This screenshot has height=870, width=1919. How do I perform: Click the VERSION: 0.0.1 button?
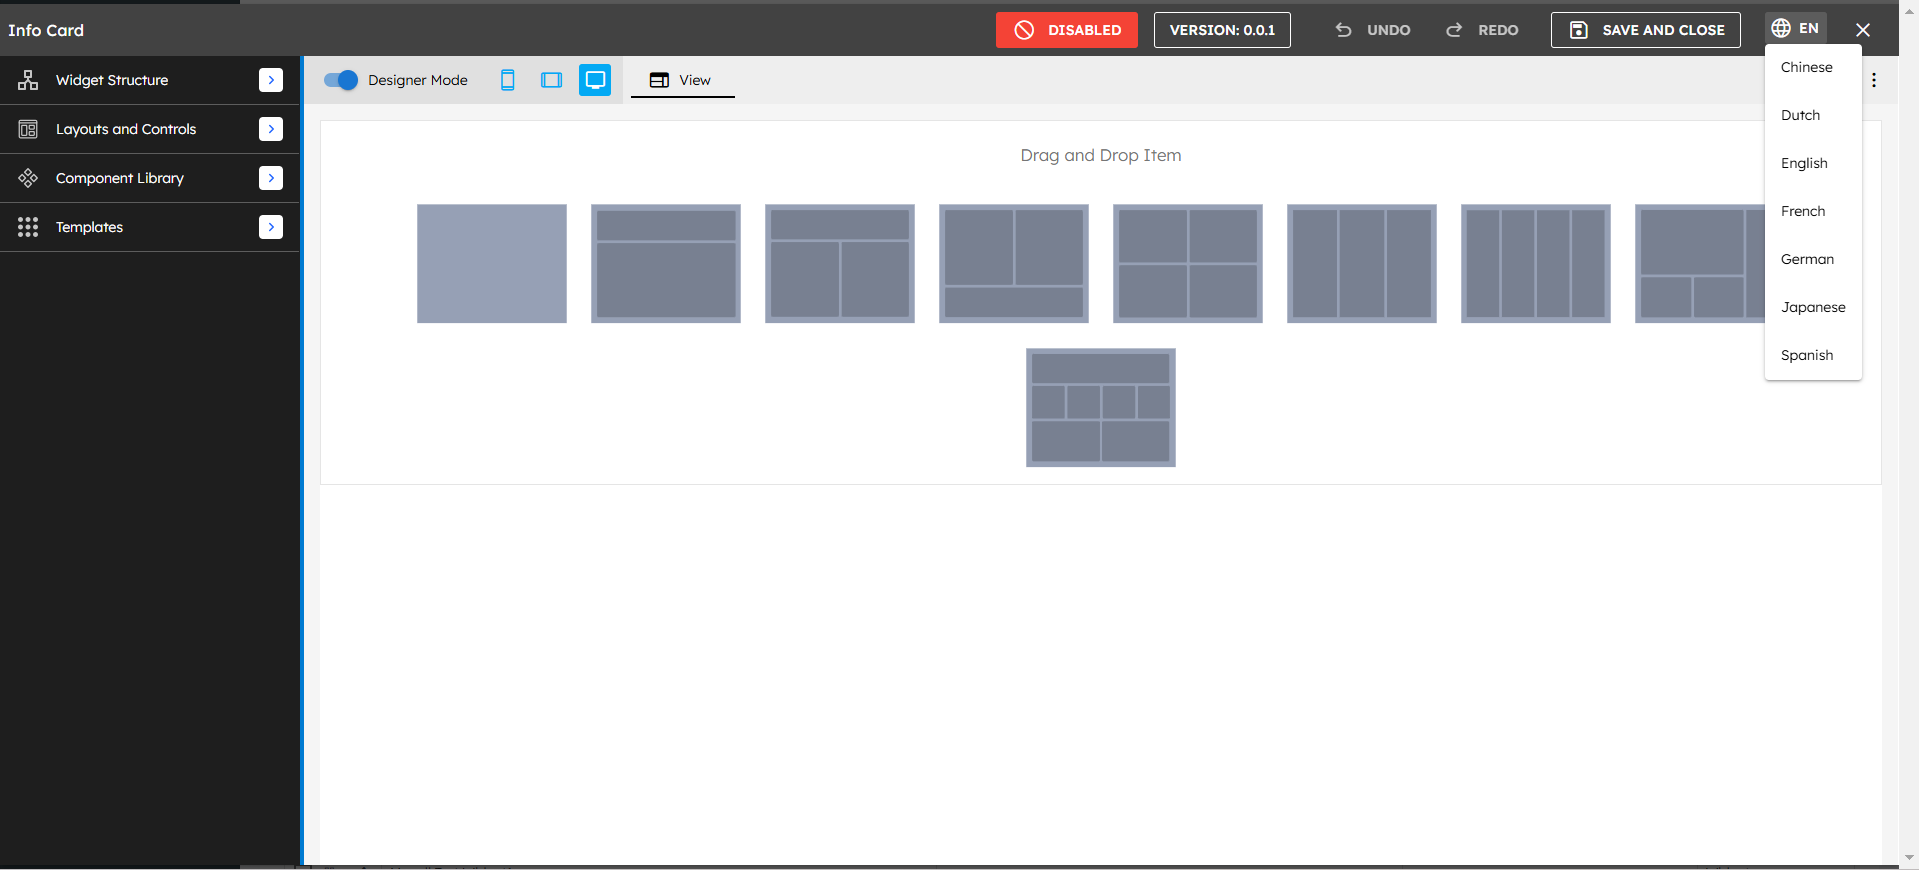pyautogui.click(x=1222, y=30)
